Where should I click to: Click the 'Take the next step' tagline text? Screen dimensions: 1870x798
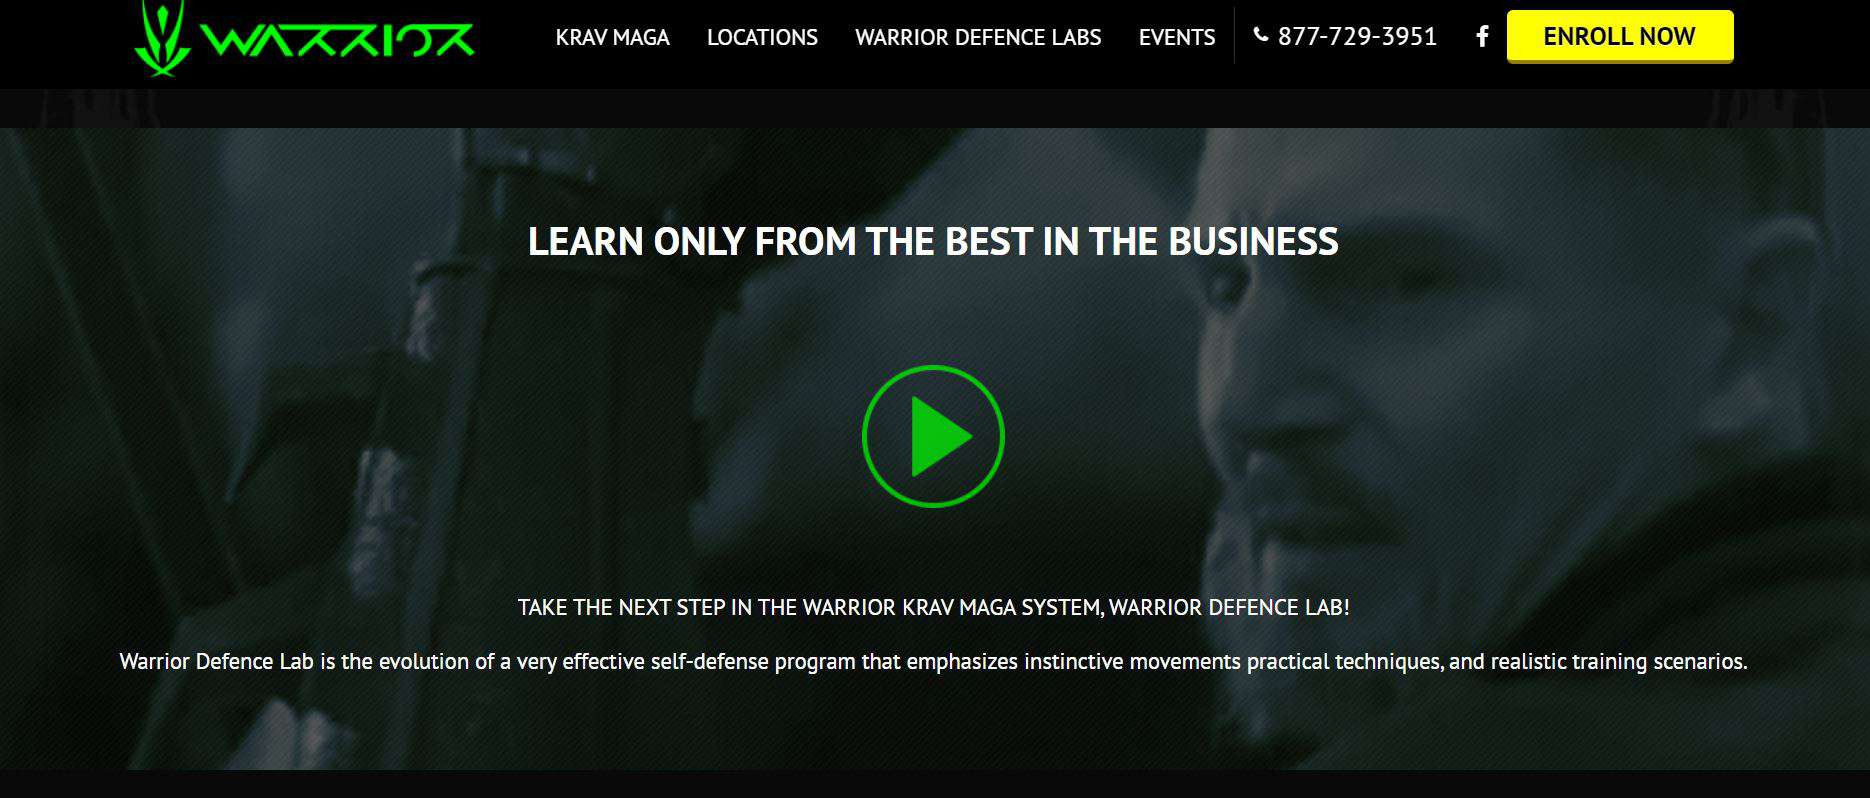tap(934, 607)
